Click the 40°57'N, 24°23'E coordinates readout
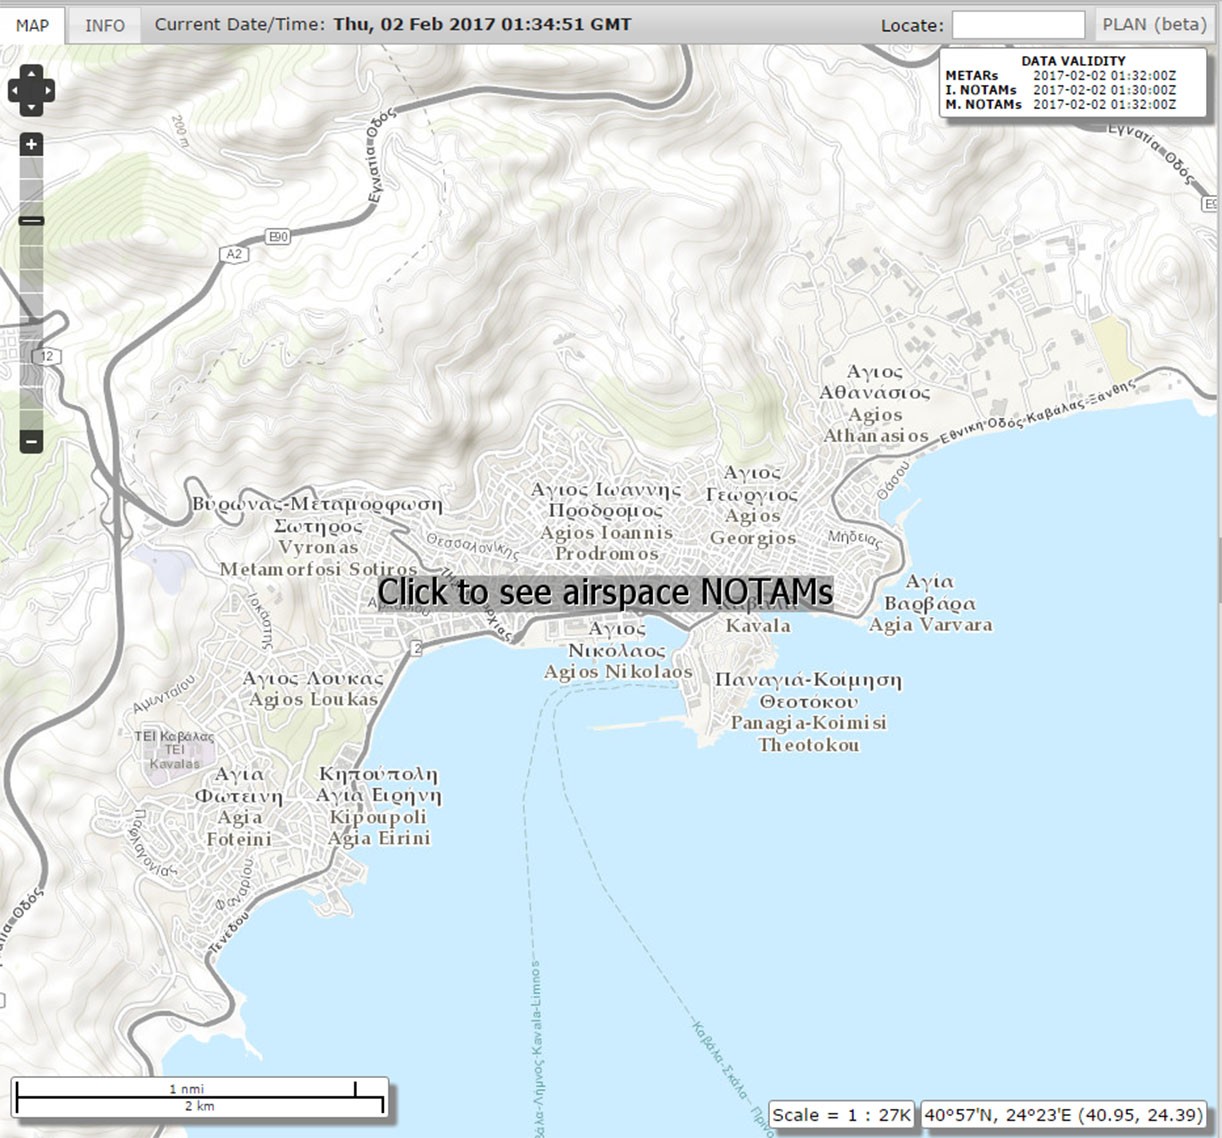This screenshot has width=1222, height=1138. [x=1063, y=1115]
